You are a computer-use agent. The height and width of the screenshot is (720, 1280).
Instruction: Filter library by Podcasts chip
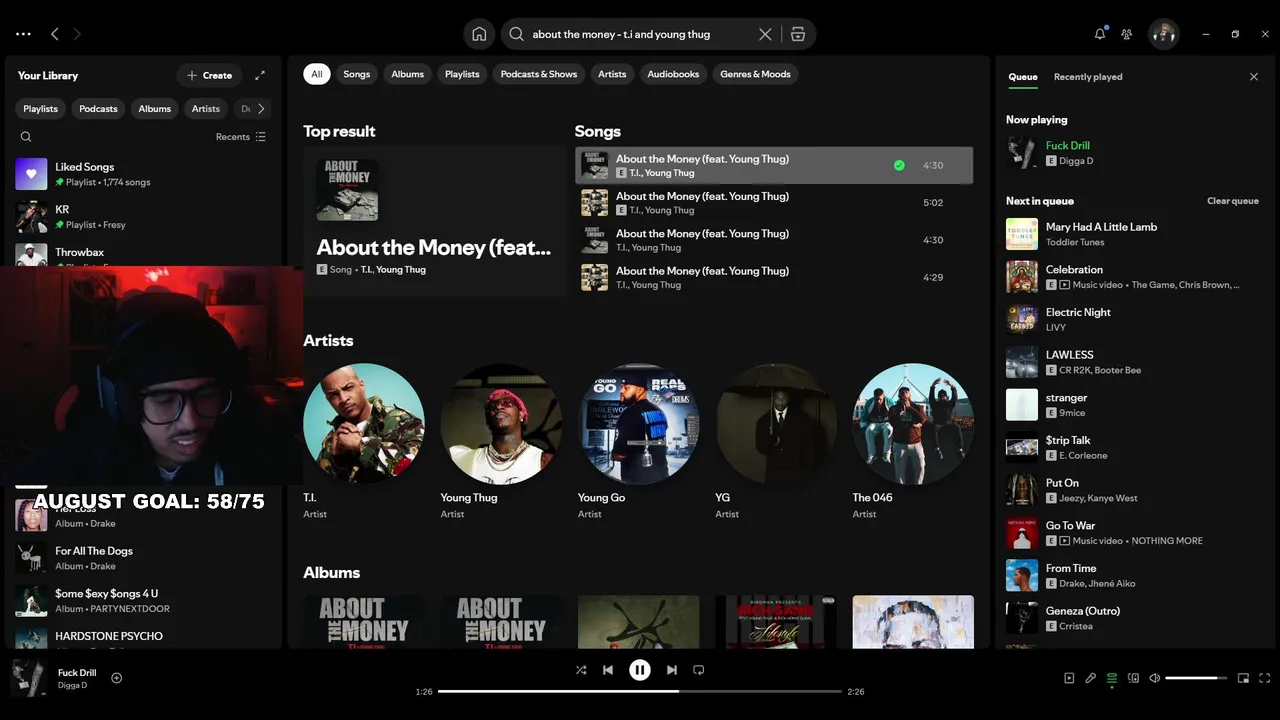[x=98, y=109]
